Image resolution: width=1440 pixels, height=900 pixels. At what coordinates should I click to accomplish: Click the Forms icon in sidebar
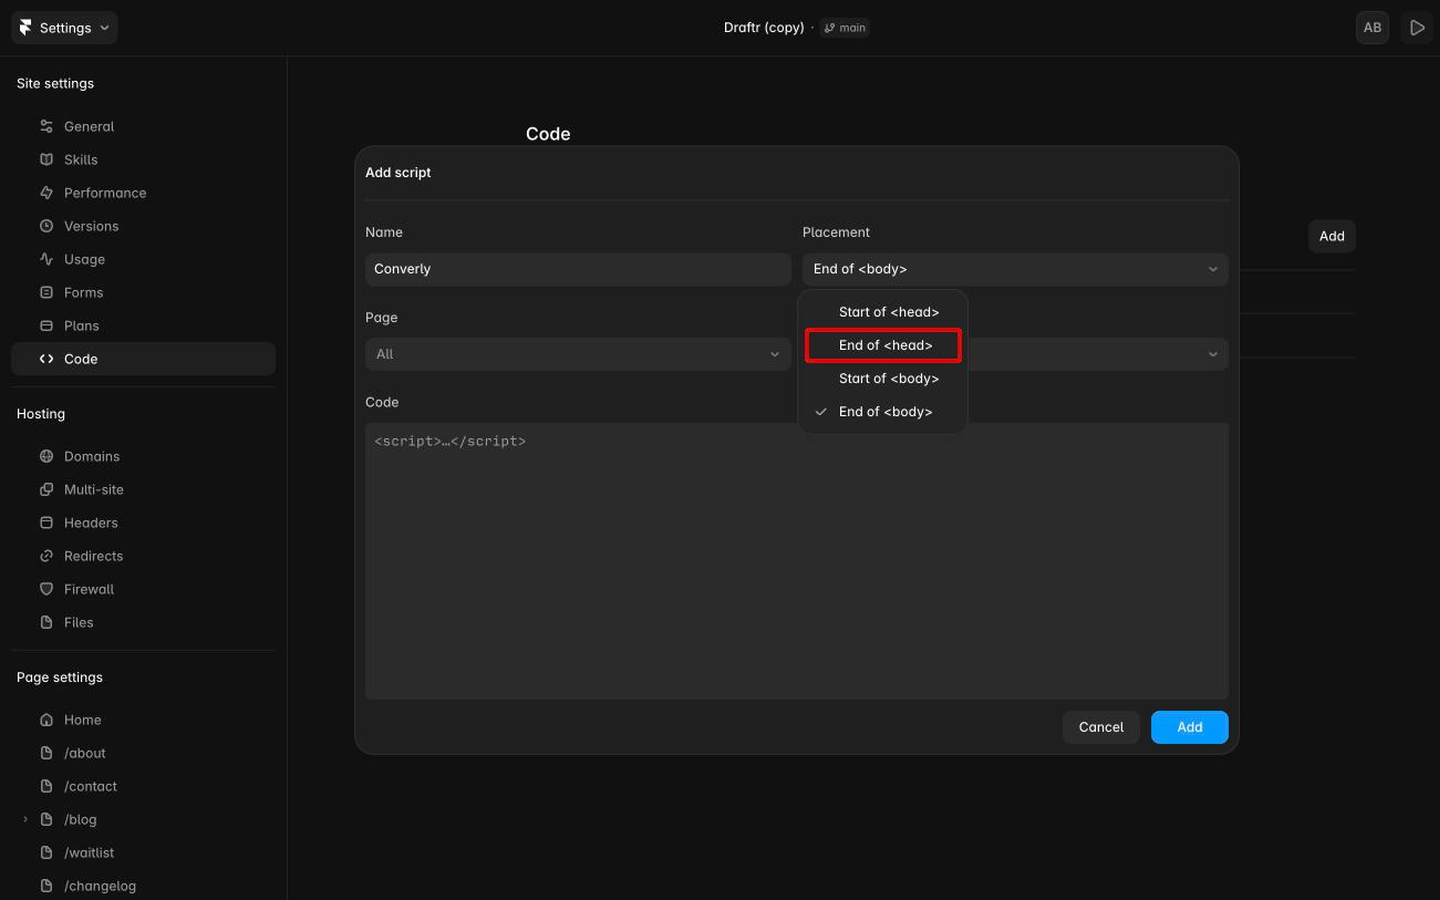pyautogui.click(x=46, y=292)
